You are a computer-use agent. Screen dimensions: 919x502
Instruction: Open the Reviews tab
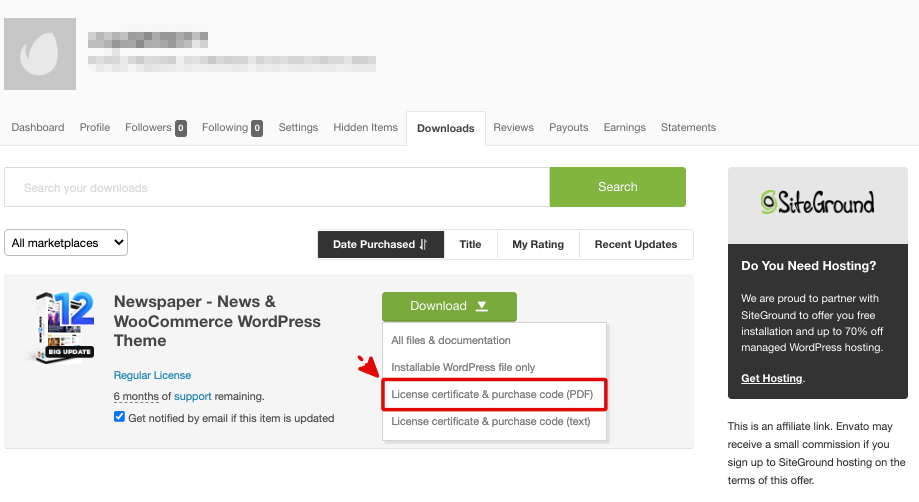click(x=513, y=128)
